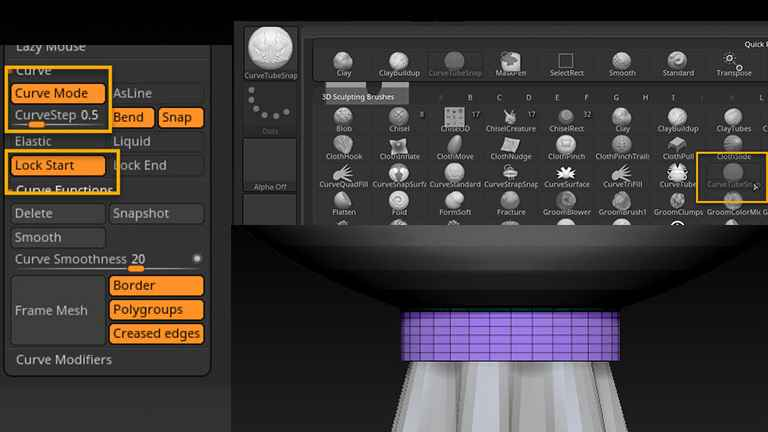Adjust the Curve Smoothness slider
Viewport: 768px width, 432px height.
(x=107, y=261)
